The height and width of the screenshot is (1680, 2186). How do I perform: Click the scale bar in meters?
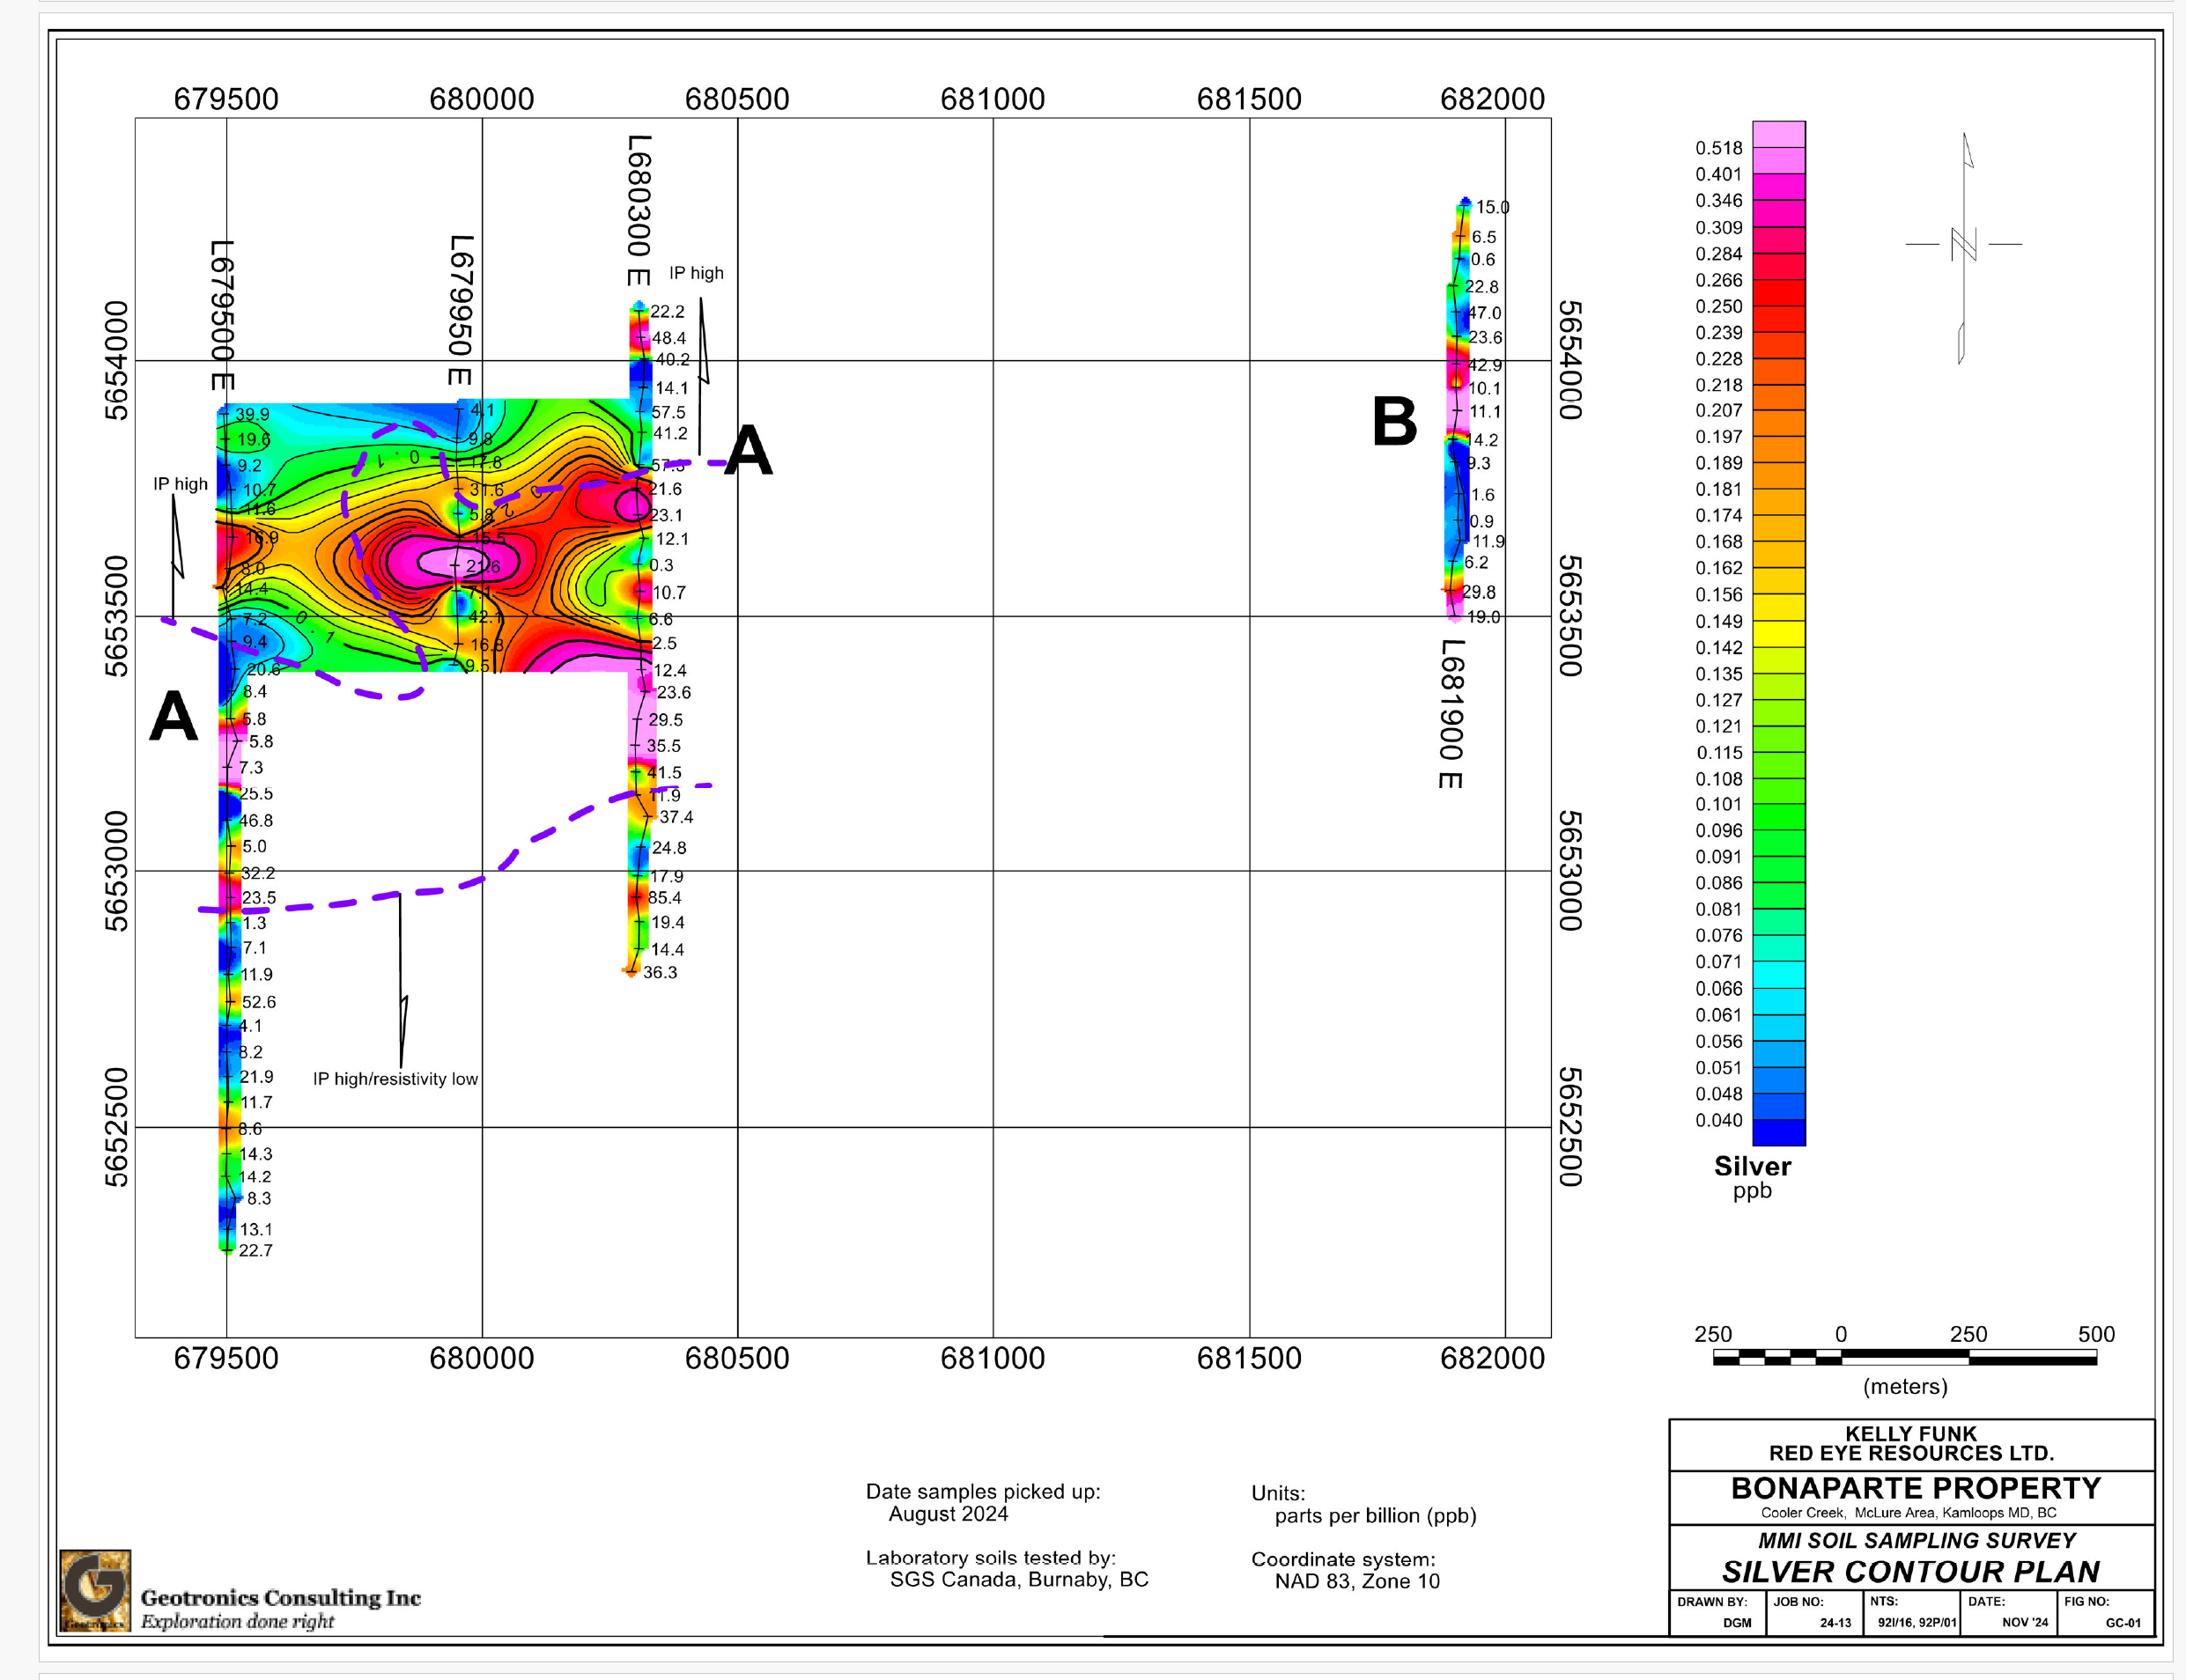click(x=1904, y=1357)
